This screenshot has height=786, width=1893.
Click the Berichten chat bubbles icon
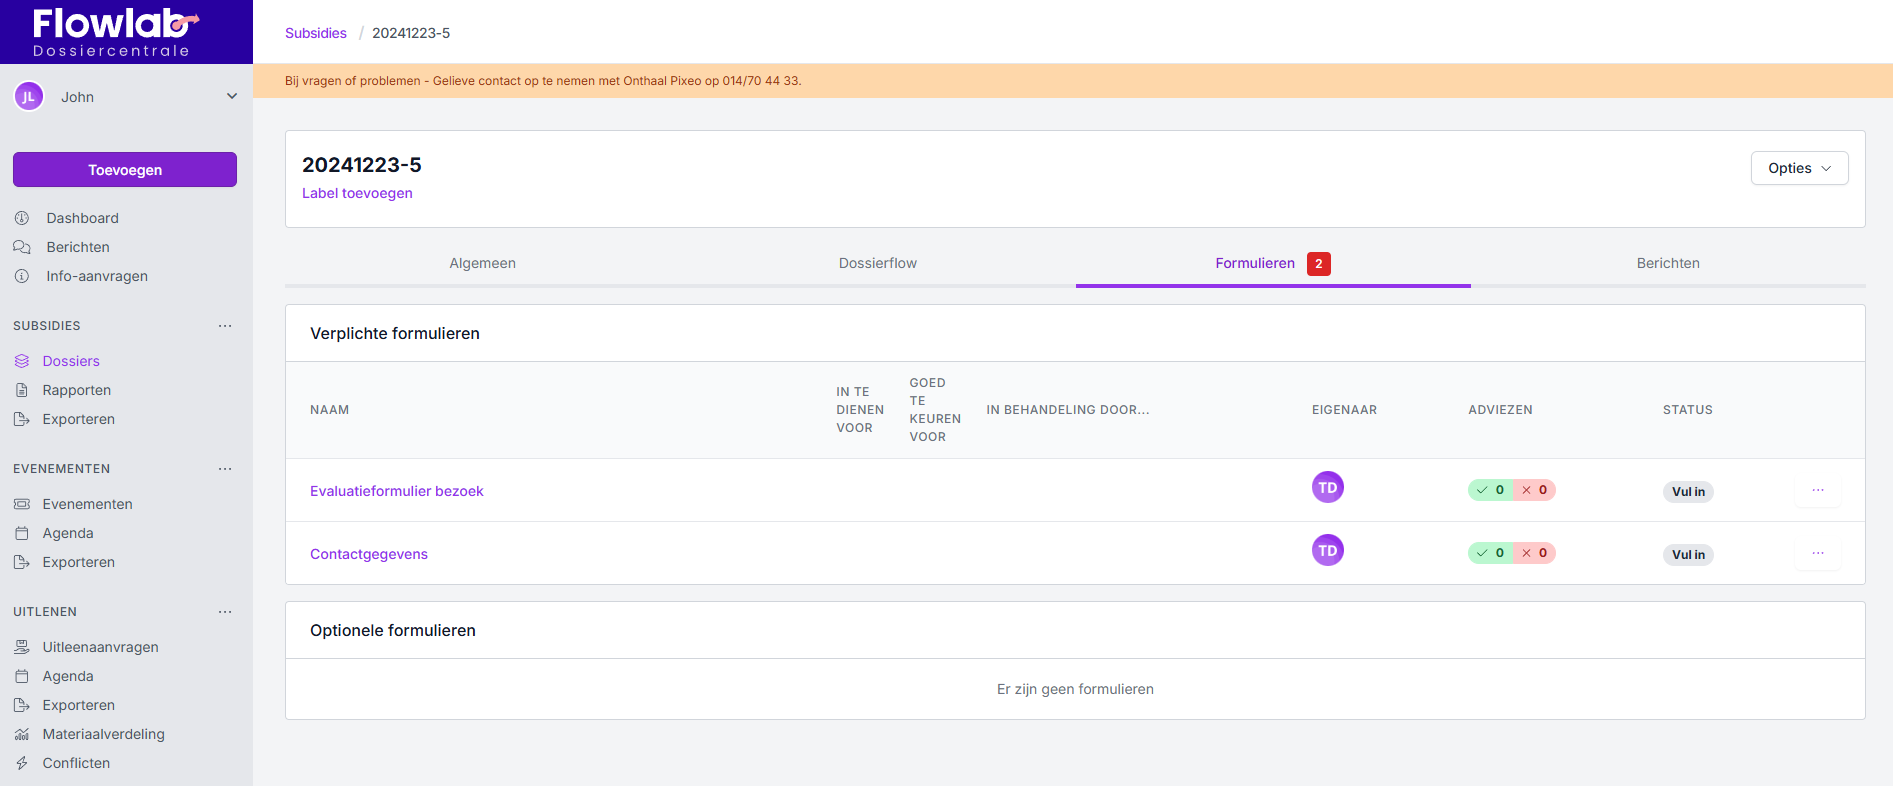22,247
